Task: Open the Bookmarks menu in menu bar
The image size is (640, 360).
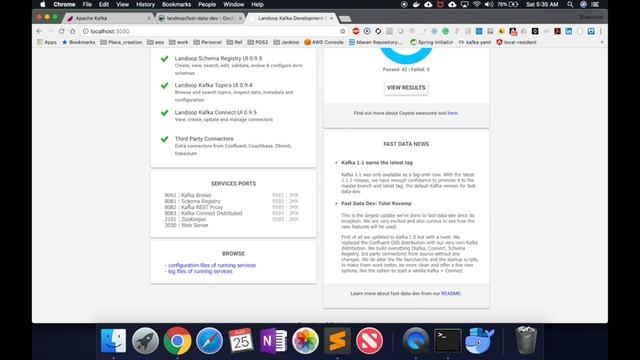Action: click(x=176, y=4)
